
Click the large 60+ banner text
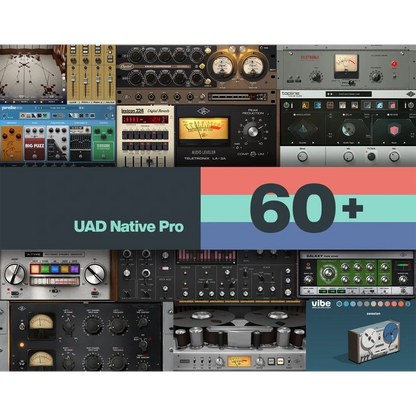coord(306,208)
